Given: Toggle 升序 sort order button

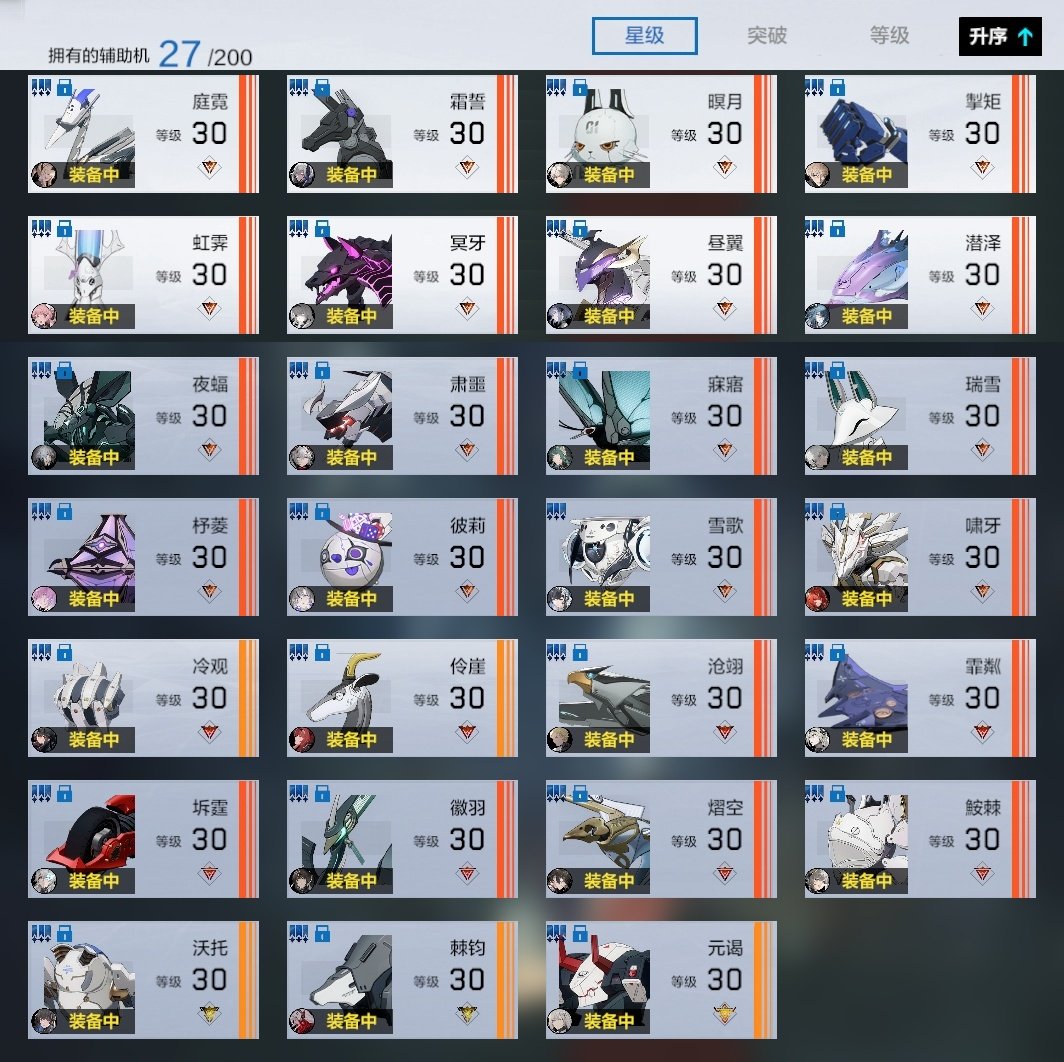Looking at the screenshot, I should pyautogui.click(x=1000, y=37).
